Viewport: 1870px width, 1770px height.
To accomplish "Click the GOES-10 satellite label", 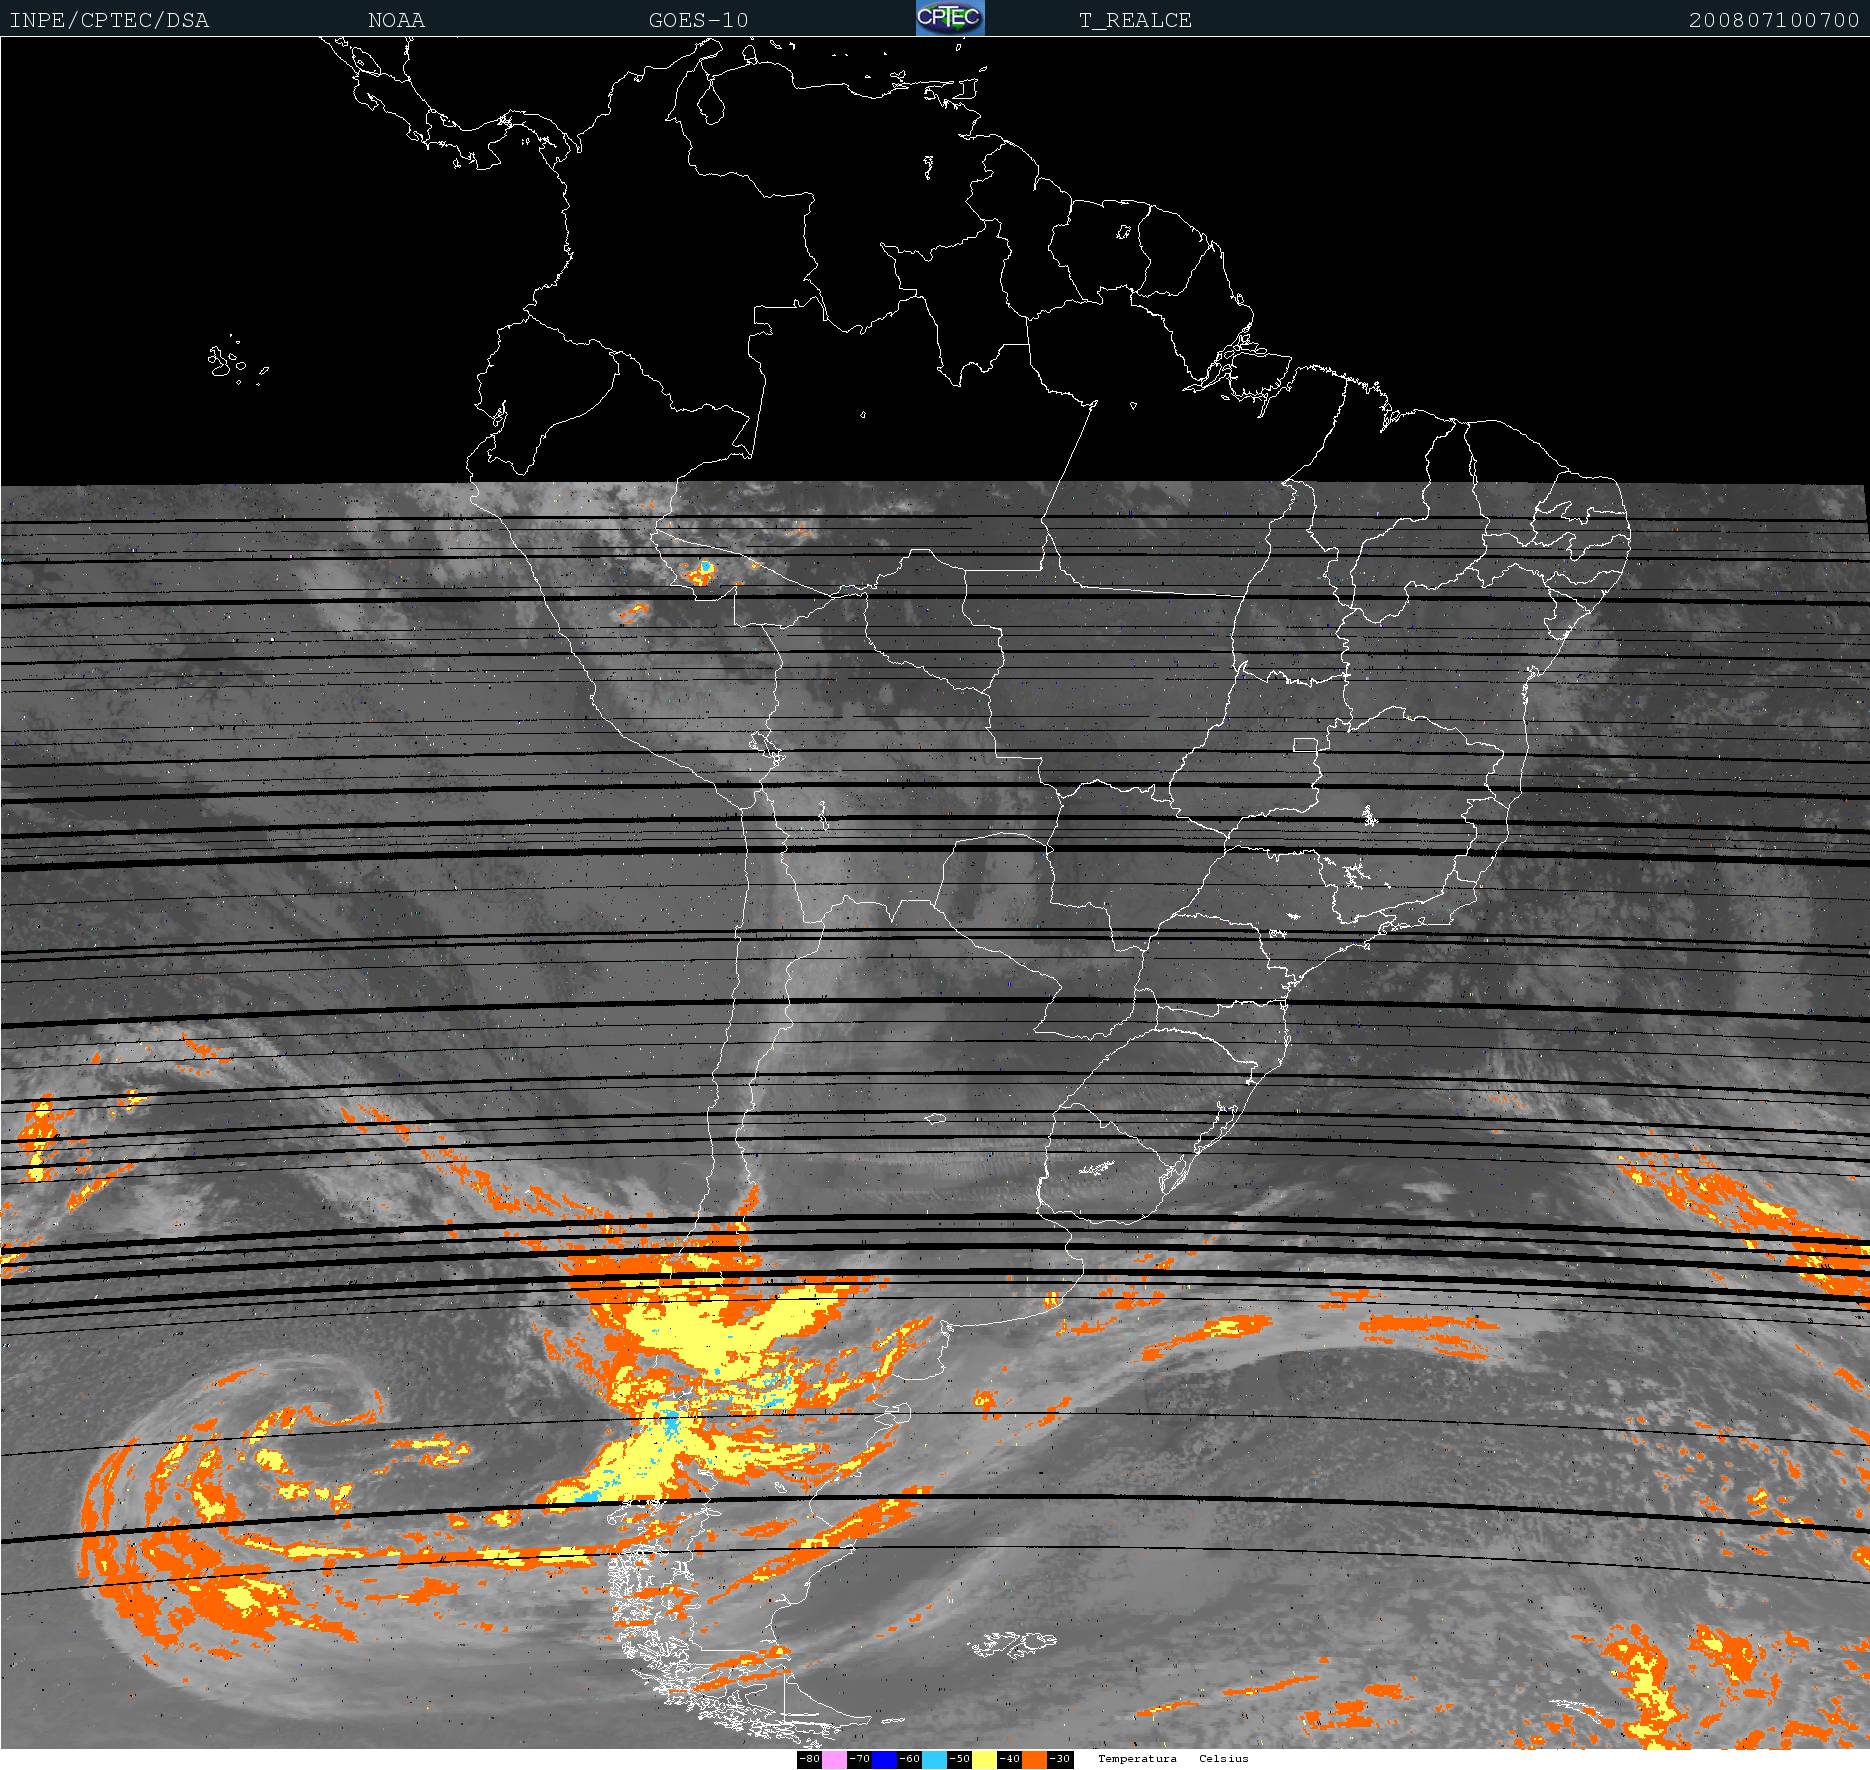I will coord(698,20).
